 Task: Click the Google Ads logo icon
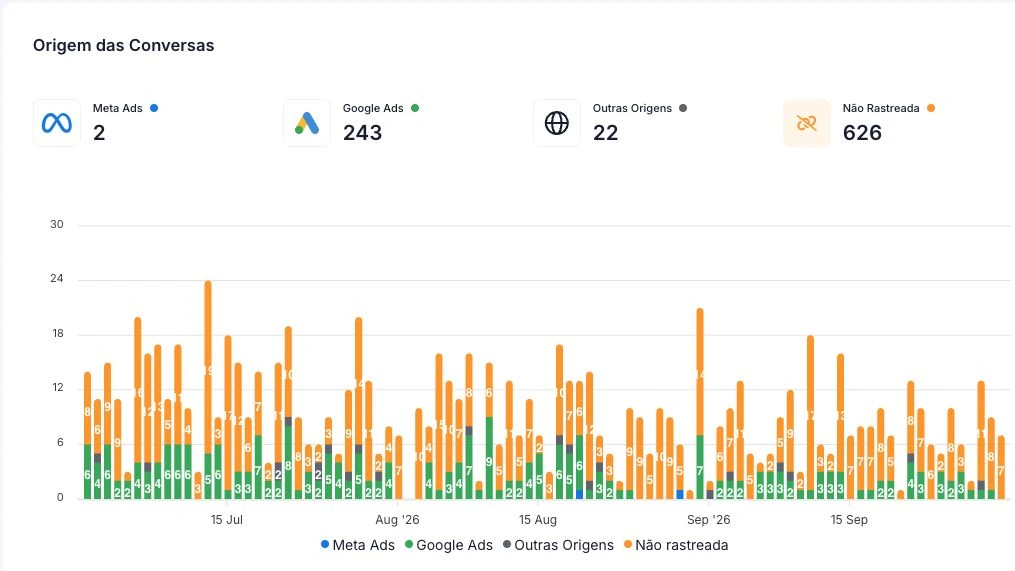(307, 123)
